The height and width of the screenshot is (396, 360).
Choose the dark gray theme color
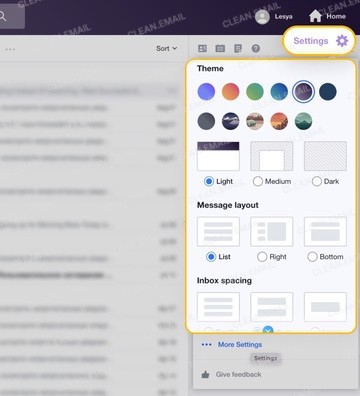coord(206,121)
